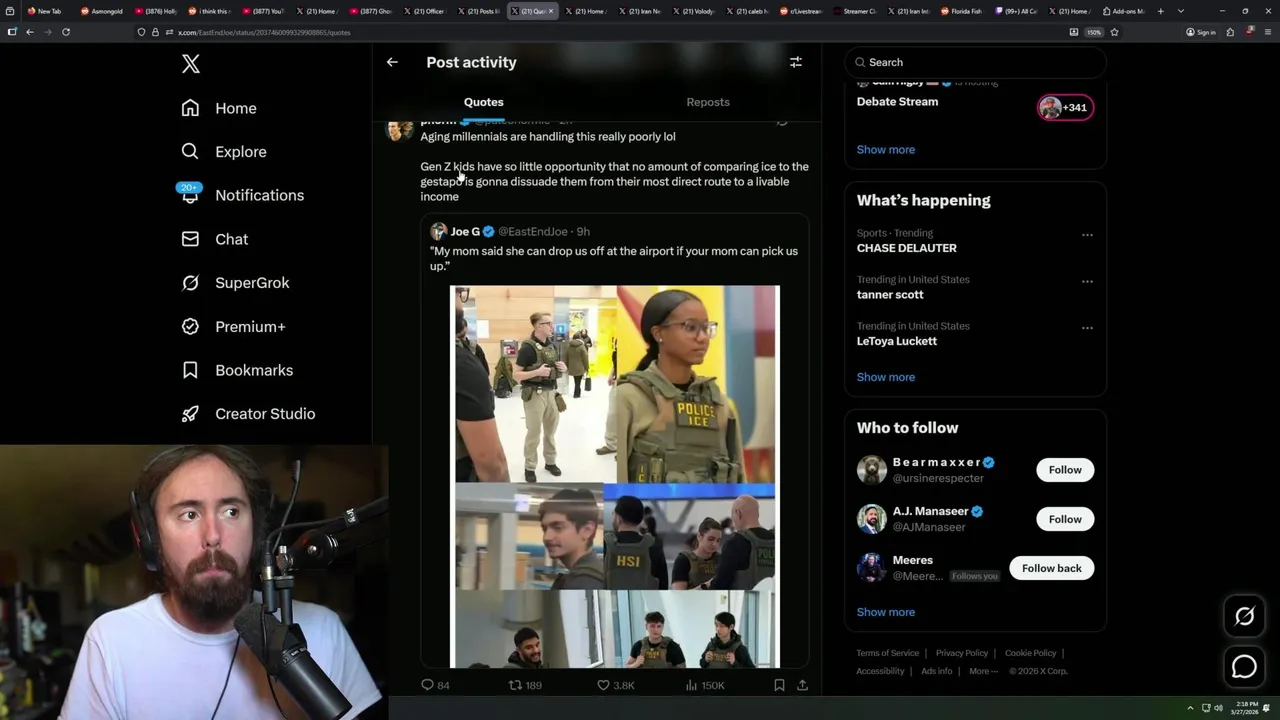Reload the page in the browser toolbar
The image size is (1280, 720).
point(66,32)
